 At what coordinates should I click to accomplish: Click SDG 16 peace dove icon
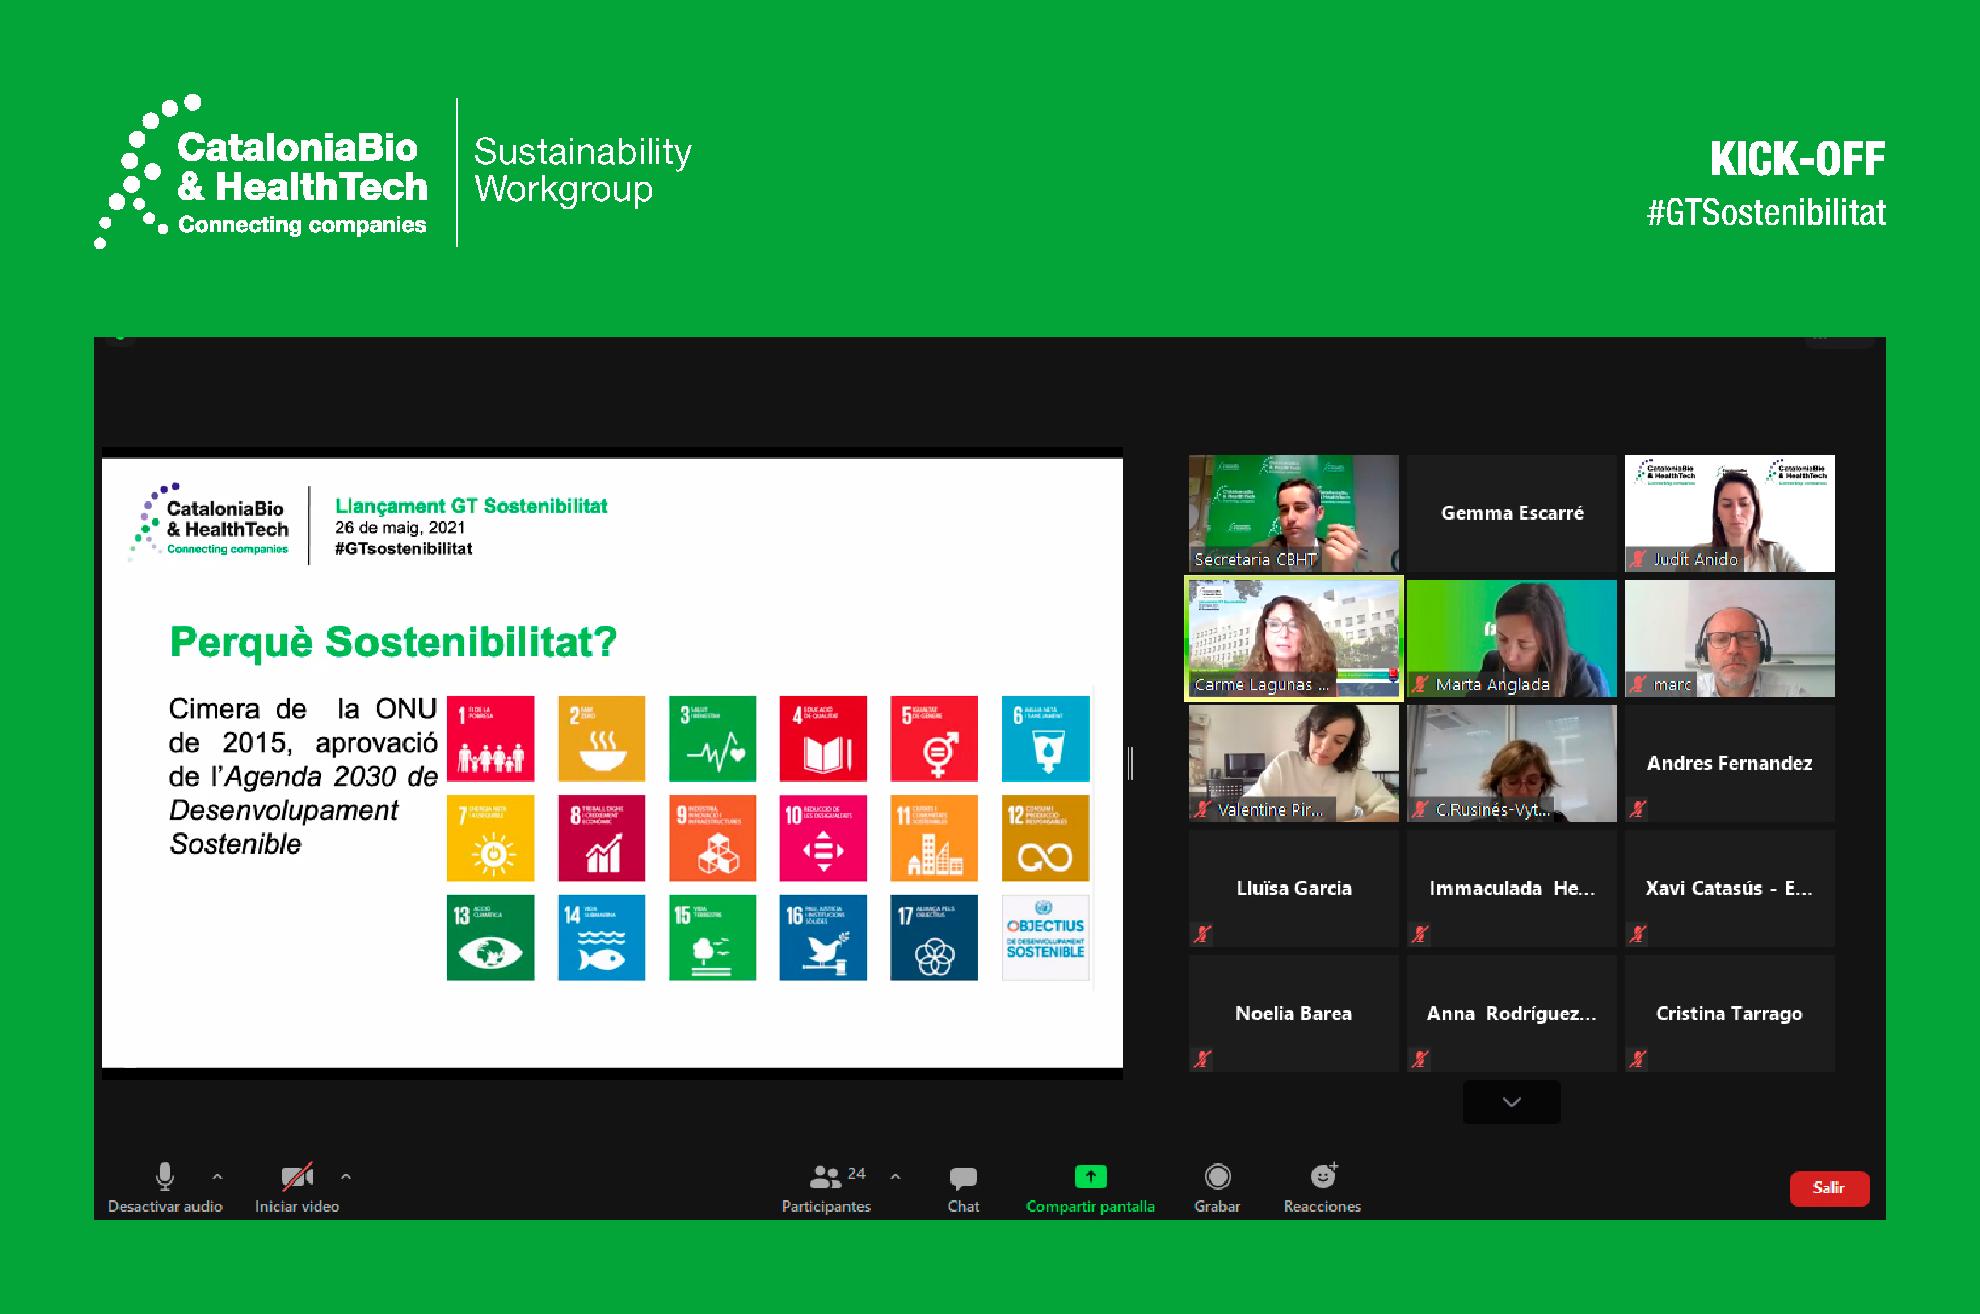823,937
